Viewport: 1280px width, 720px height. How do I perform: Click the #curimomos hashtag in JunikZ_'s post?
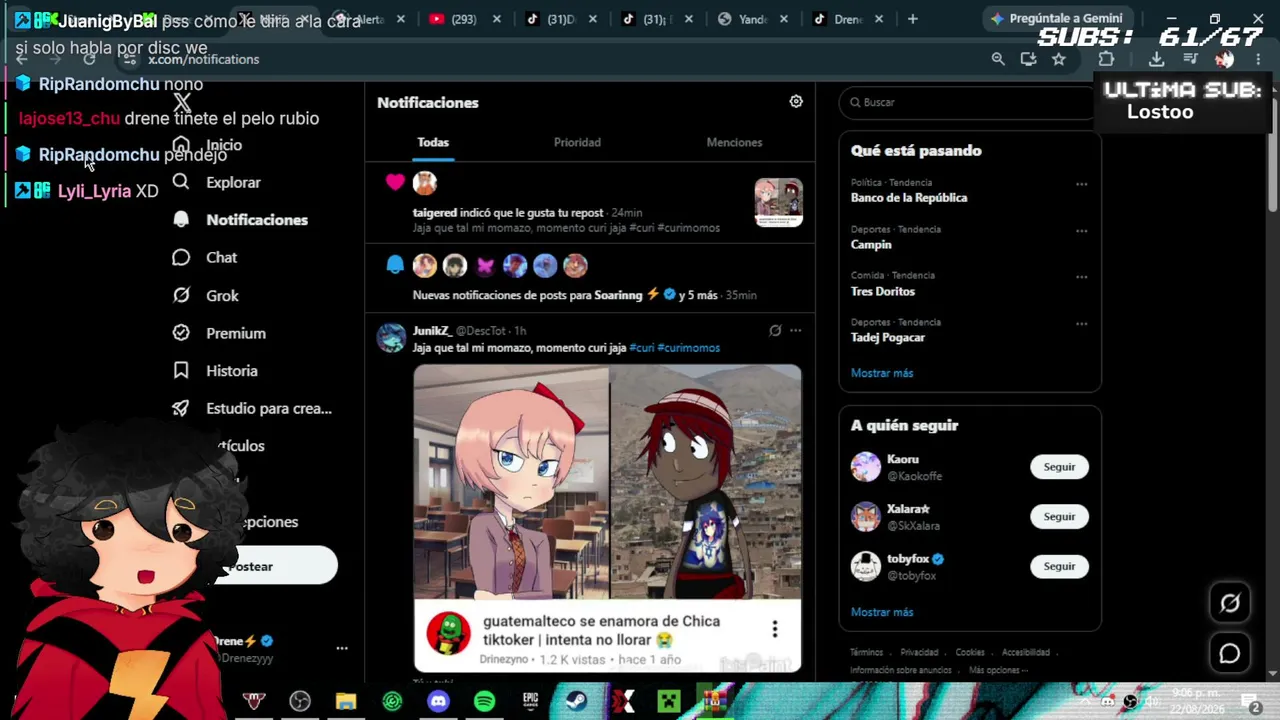pos(688,348)
